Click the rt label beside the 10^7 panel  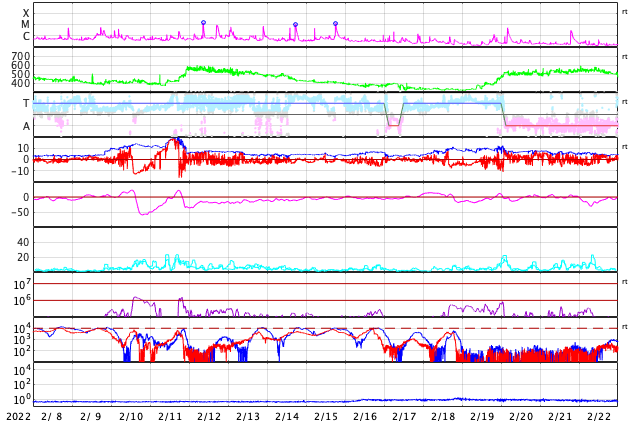coord(625,281)
